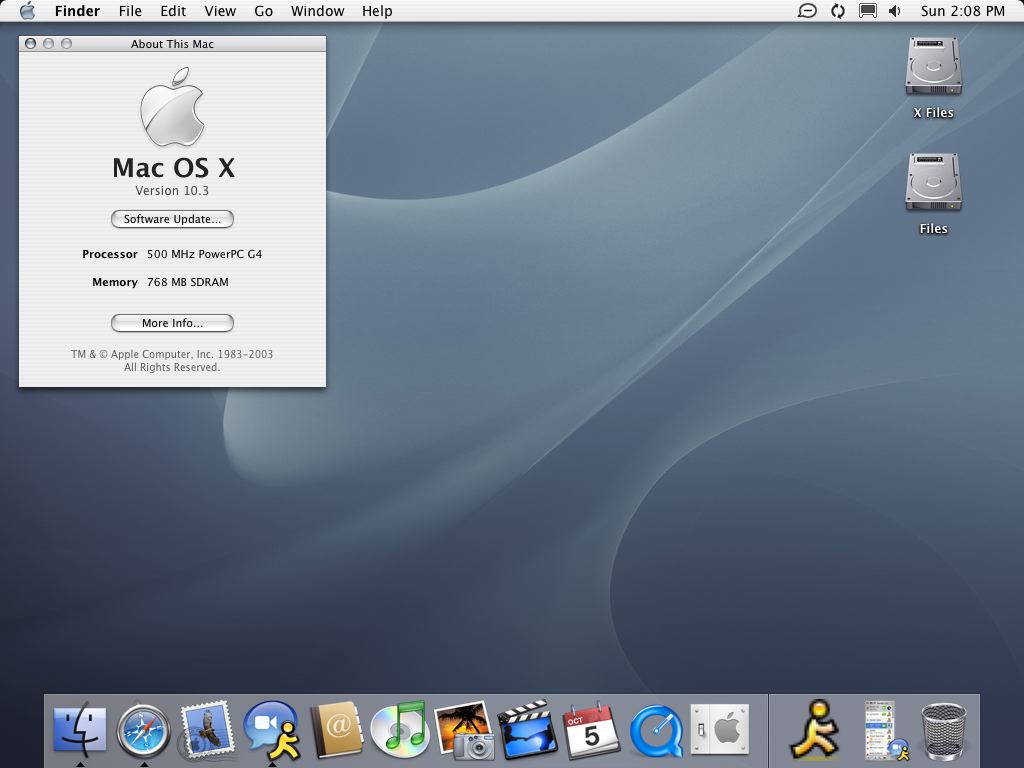Open iCal calendar in the Dock
1024x768 pixels.
point(591,731)
